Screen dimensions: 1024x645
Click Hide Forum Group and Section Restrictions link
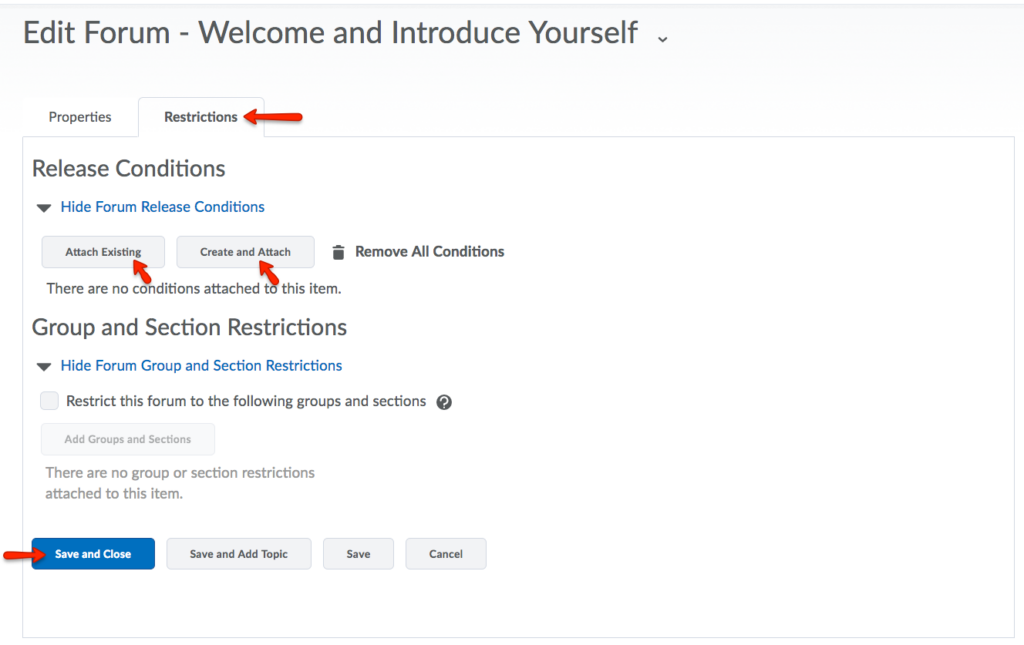click(x=201, y=366)
